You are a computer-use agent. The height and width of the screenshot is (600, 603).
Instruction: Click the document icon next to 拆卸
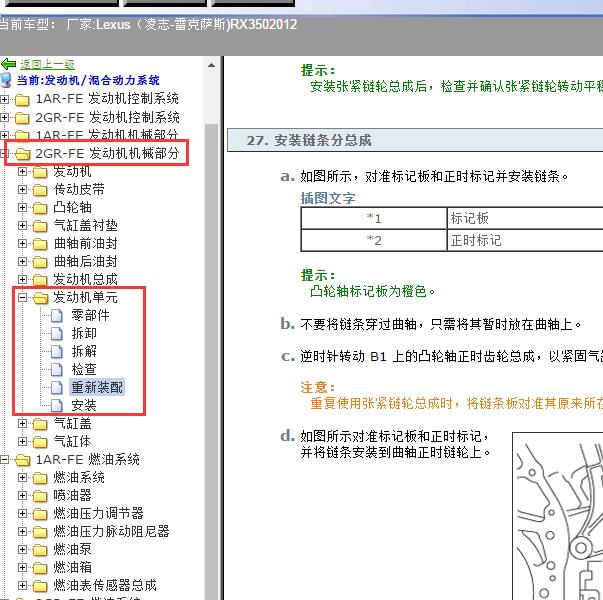pyautogui.click(x=57, y=333)
